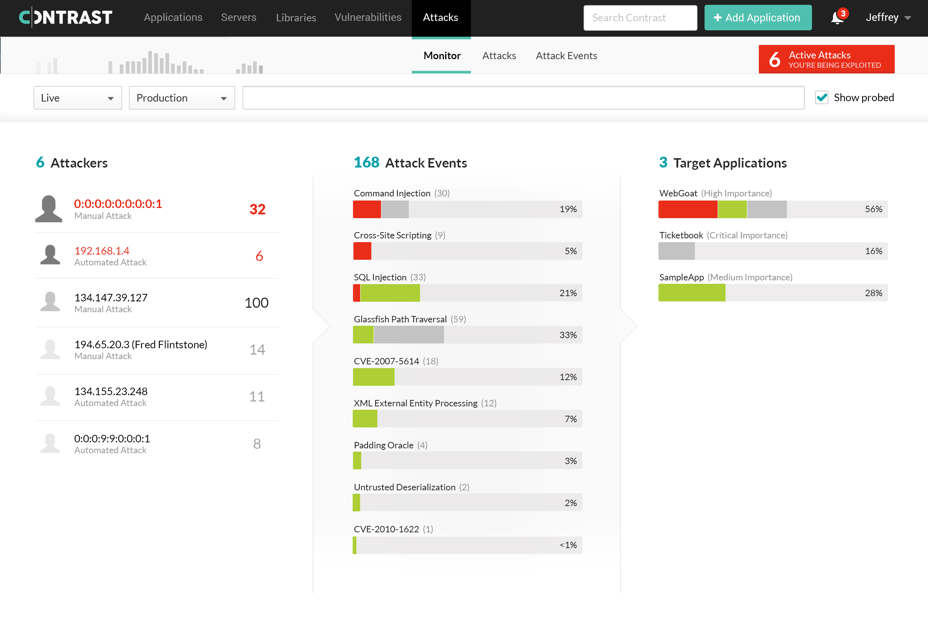The height and width of the screenshot is (637, 928).
Task: Uncheck the Show probed checkbox
Action: 822,97
